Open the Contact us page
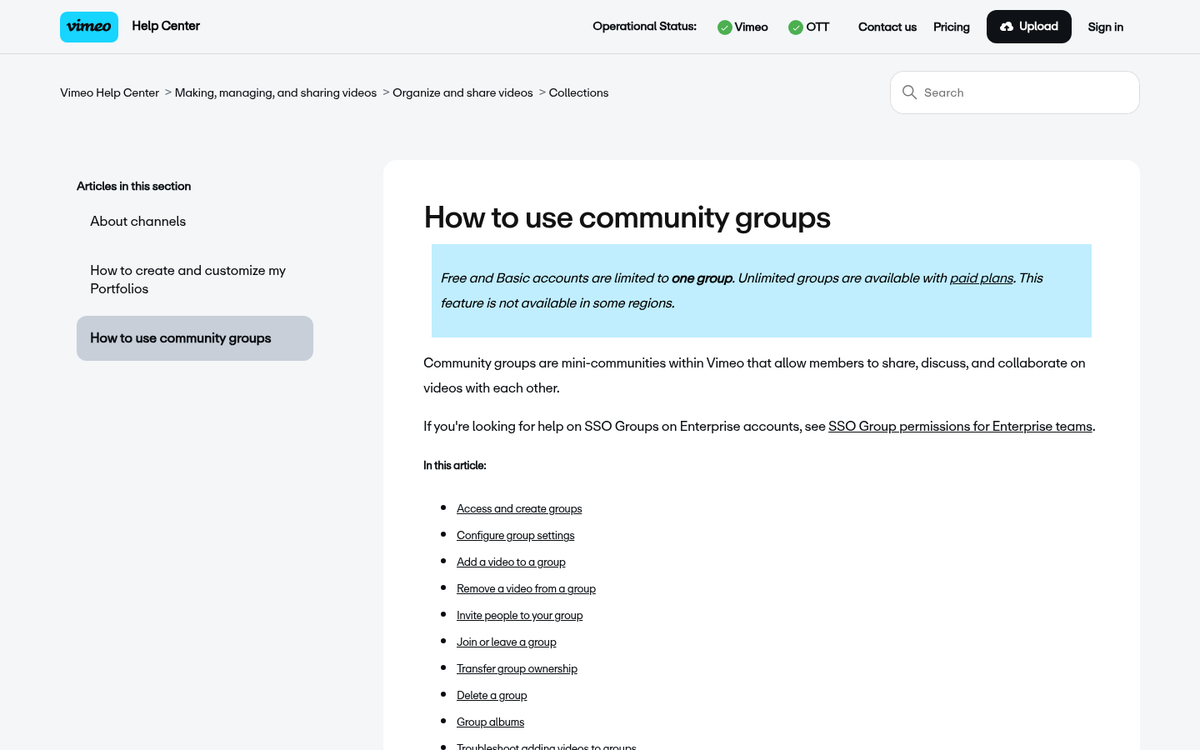Screen dimensions: 1200x750 [886, 27]
